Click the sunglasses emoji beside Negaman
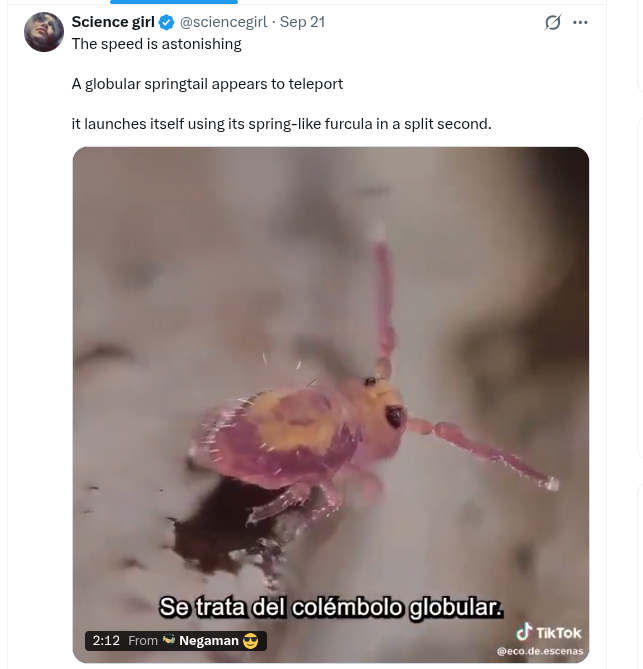The image size is (643, 669). pyautogui.click(x=250, y=641)
